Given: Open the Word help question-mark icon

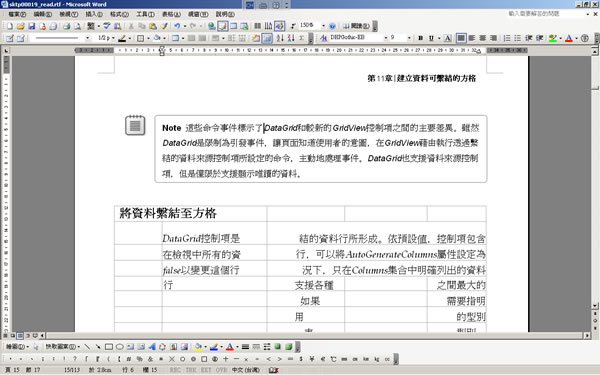Looking at the screenshot, I should pos(333,26).
